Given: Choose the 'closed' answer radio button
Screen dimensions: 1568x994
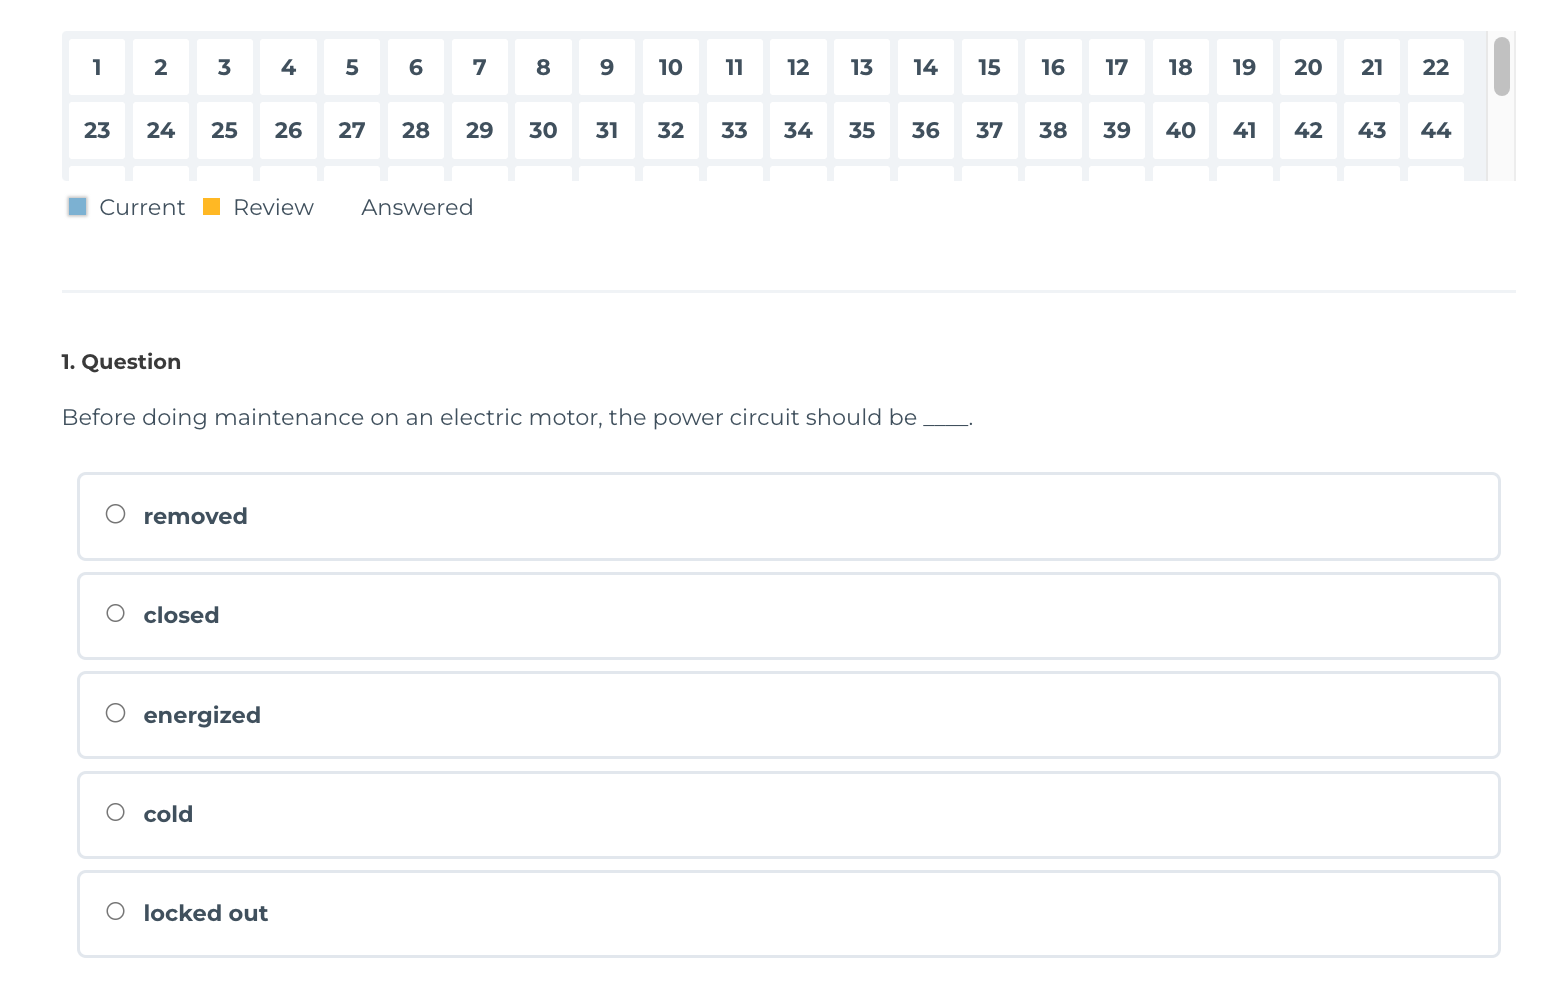Looking at the screenshot, I should (x=116, y=614).
